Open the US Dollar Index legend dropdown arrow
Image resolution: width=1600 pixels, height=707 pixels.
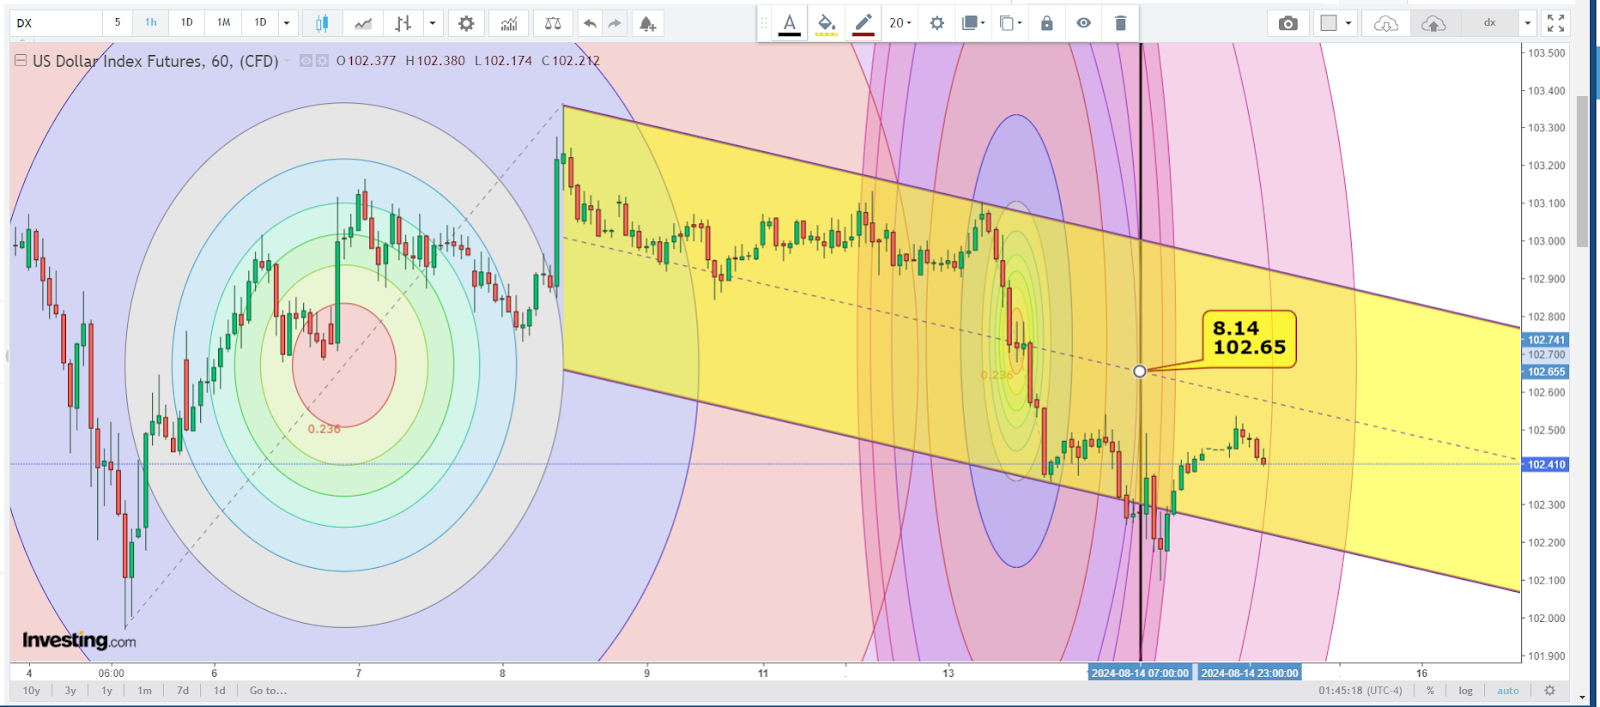(287, 61)
